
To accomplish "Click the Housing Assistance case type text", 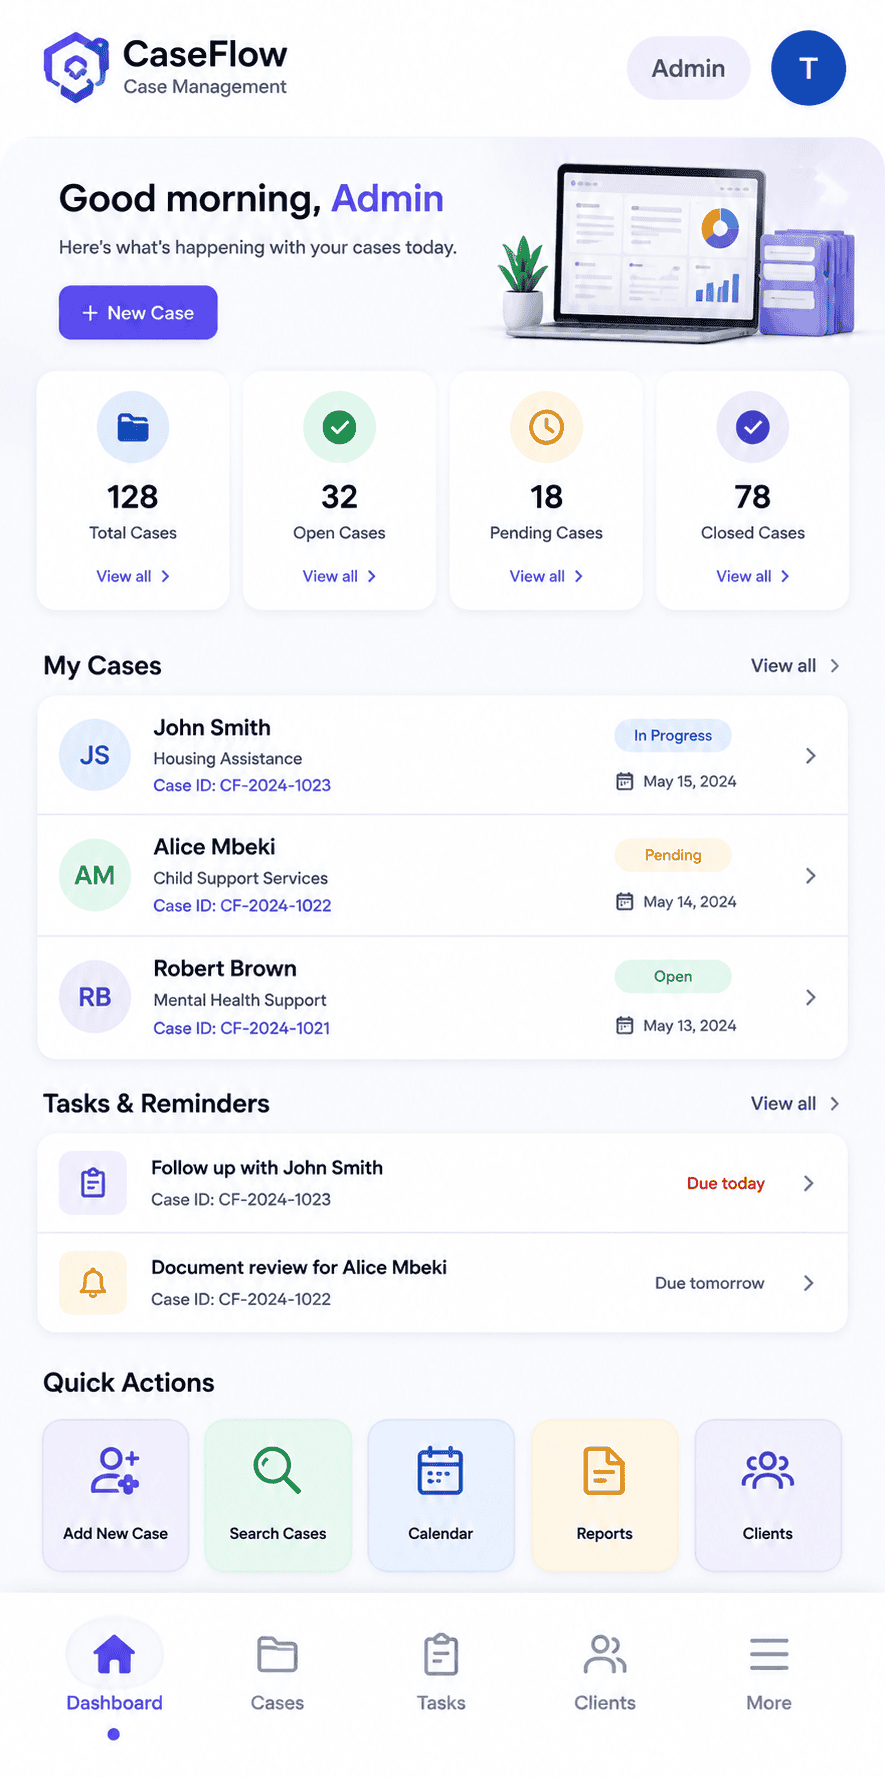I will pyautogui.click(x=228, y=759).
